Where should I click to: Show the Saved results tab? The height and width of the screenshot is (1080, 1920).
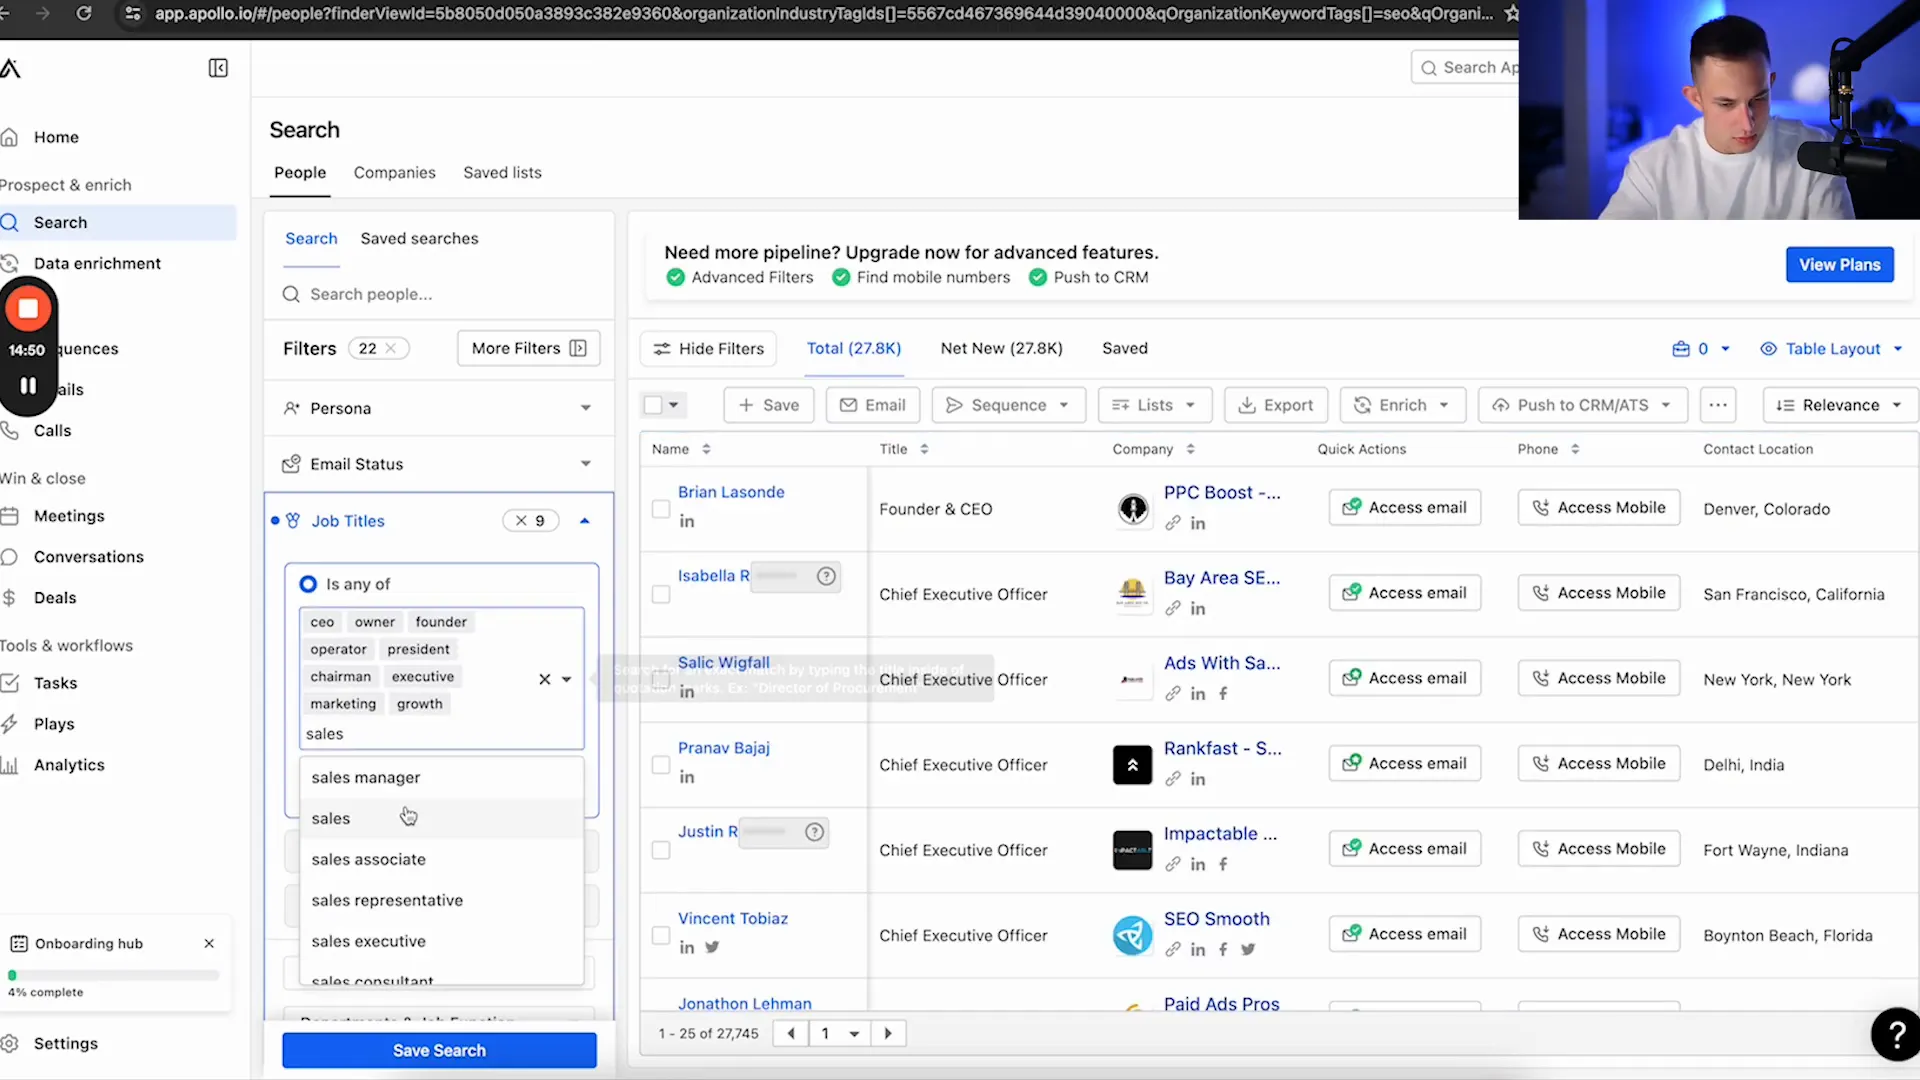point(1125,348)
